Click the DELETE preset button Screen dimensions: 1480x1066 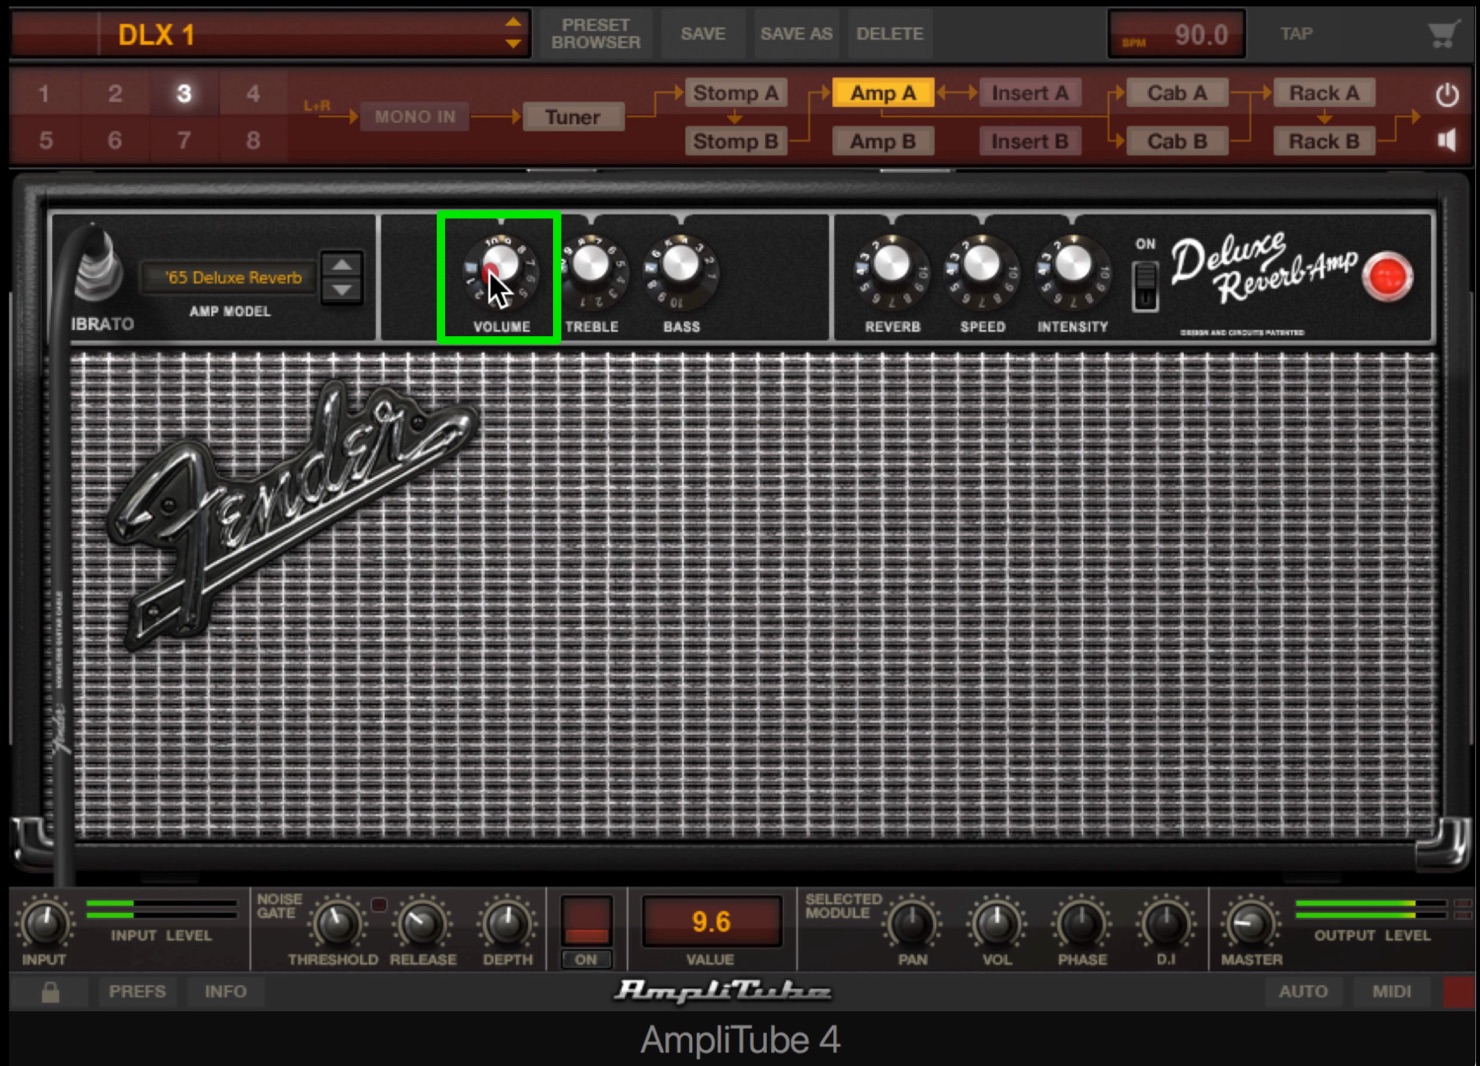coord(890,34)
